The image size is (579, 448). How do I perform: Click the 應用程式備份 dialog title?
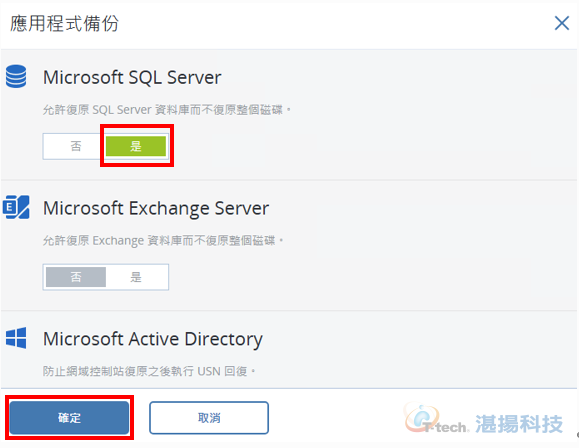pyautogui.click(x=64, y=23)
